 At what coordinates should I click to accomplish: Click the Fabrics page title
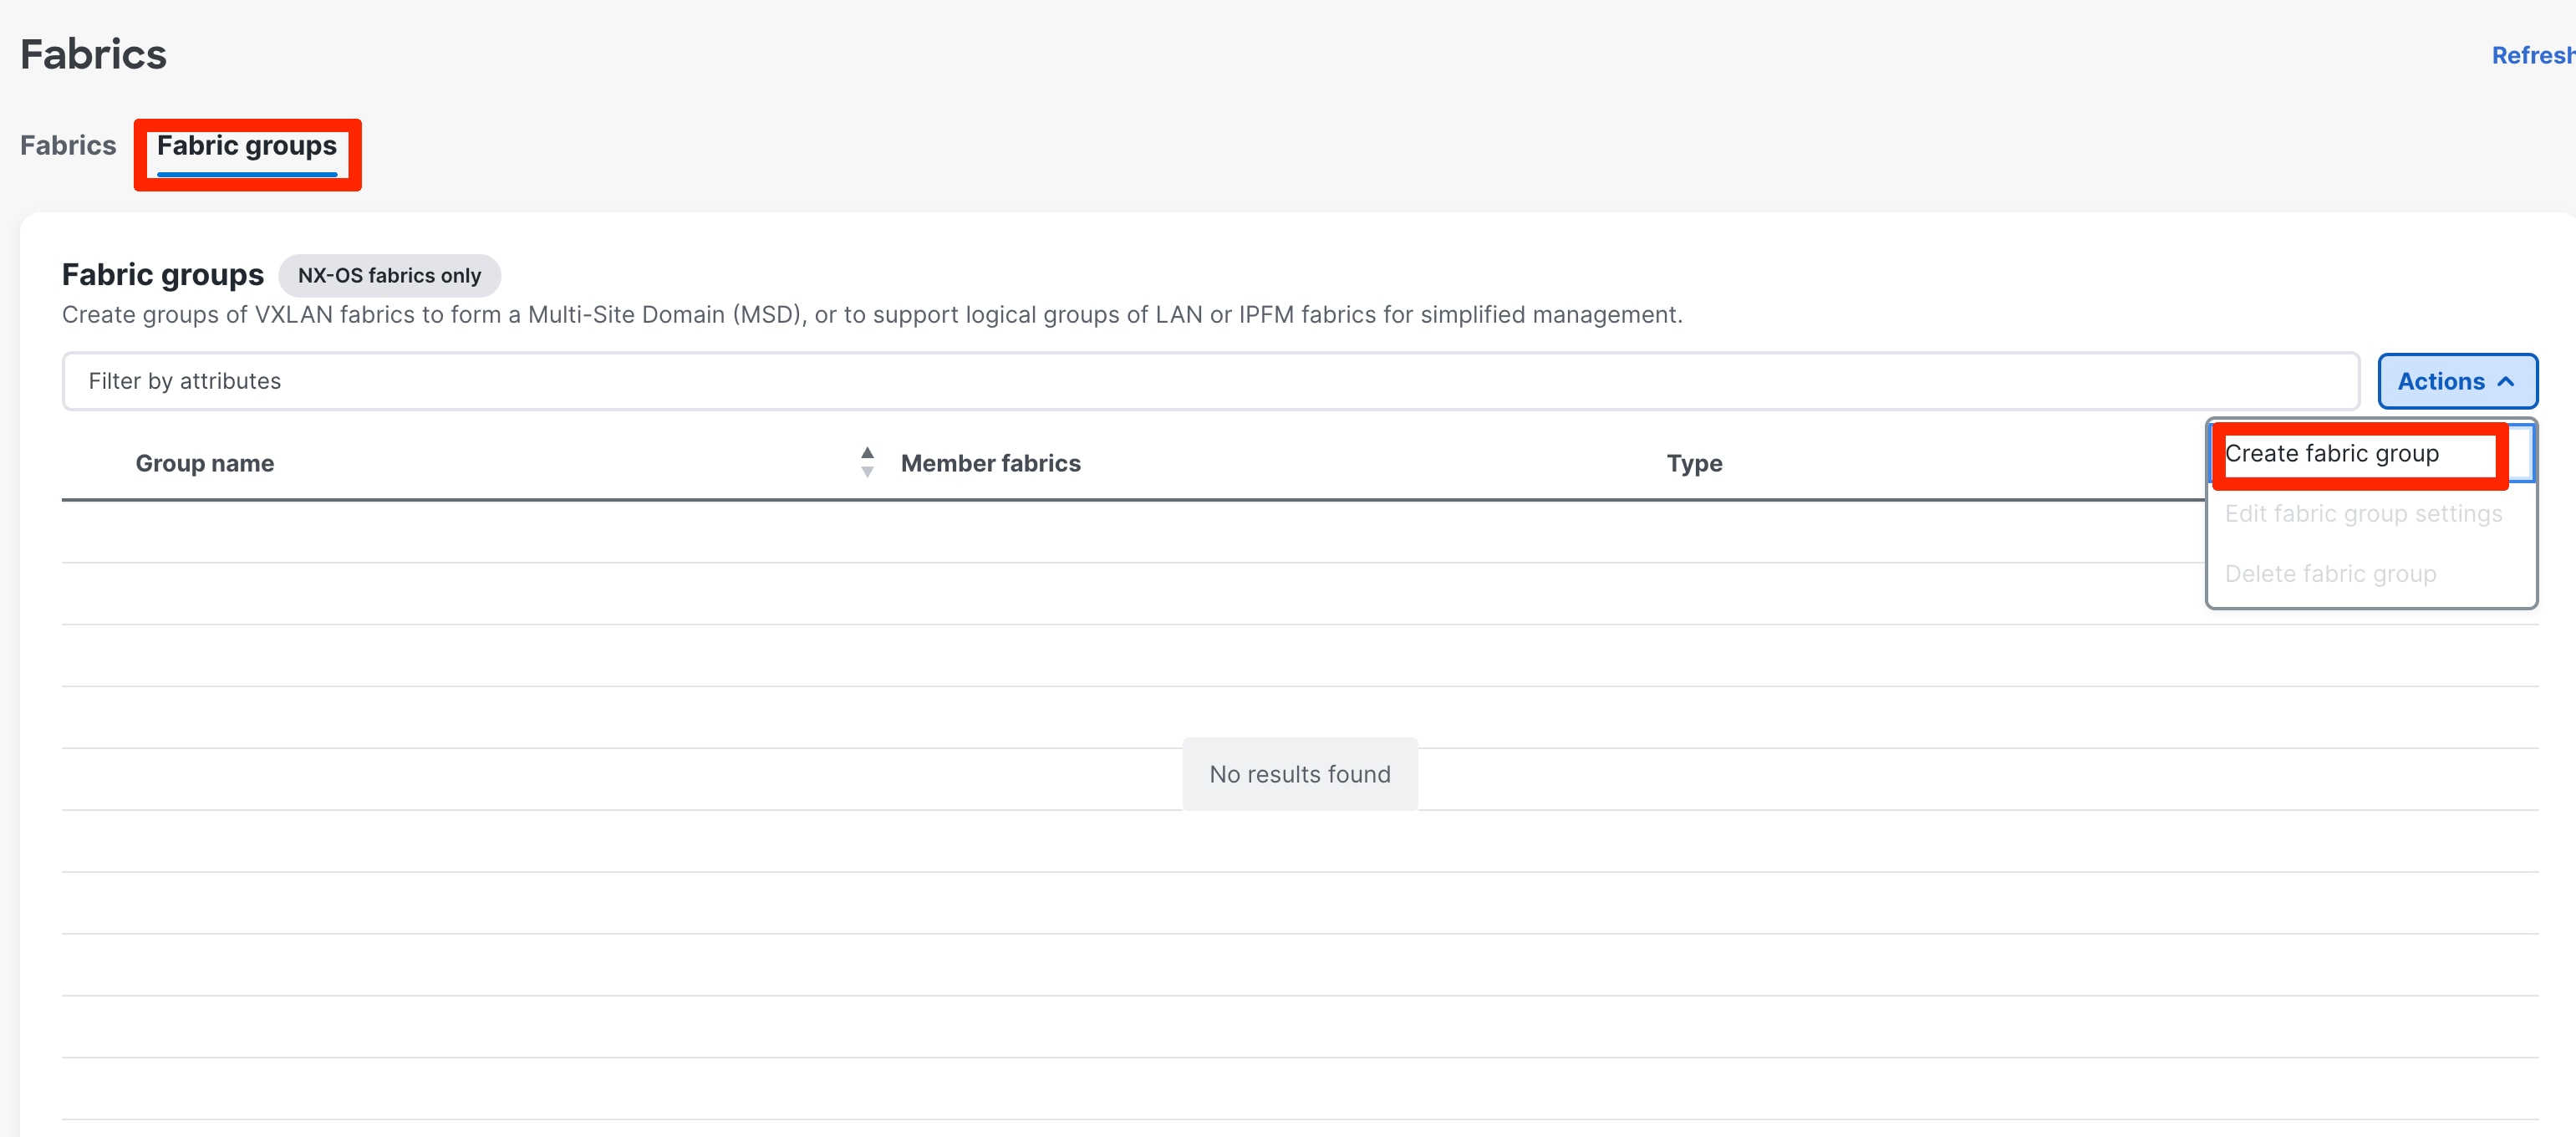point(93,55)
